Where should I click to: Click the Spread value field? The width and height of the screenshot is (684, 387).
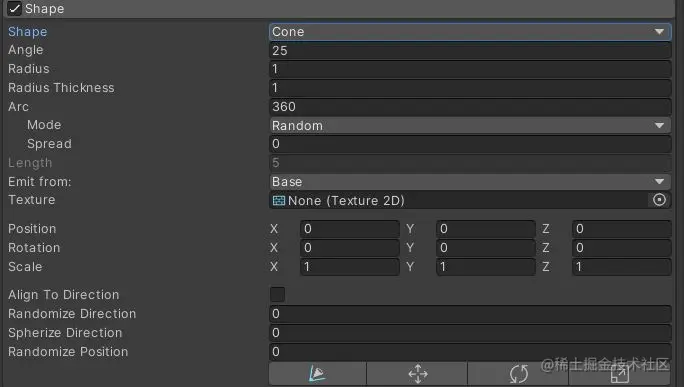(470, 144)
